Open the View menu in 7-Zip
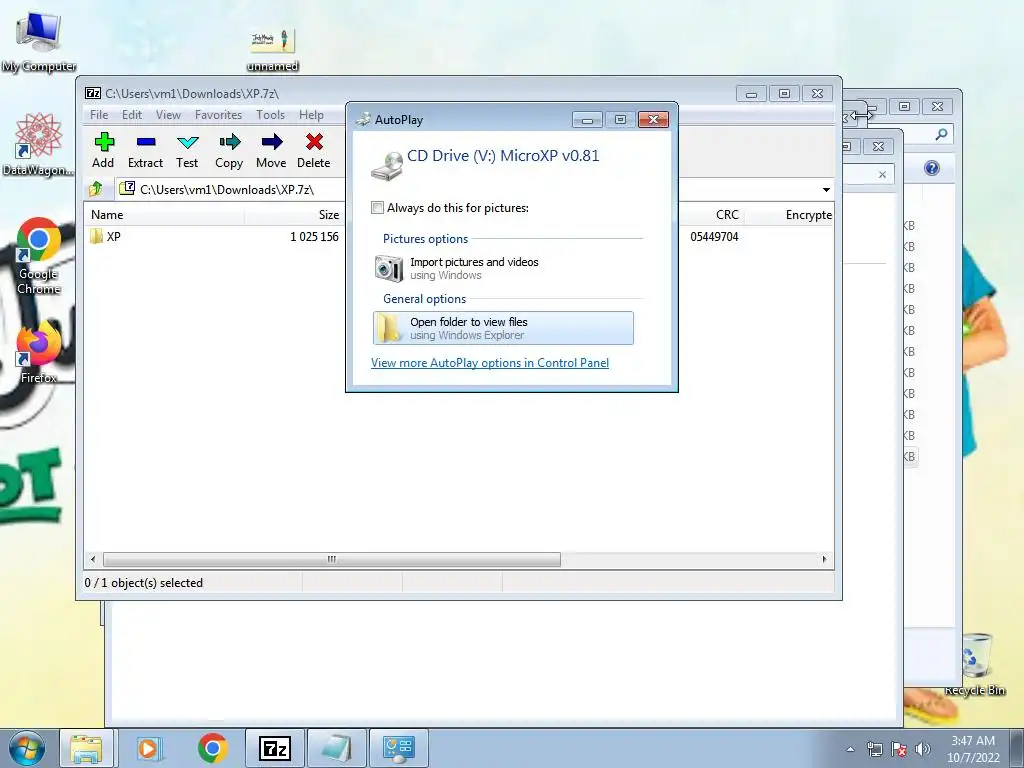 pyautogui.click(x=168, y=115)
